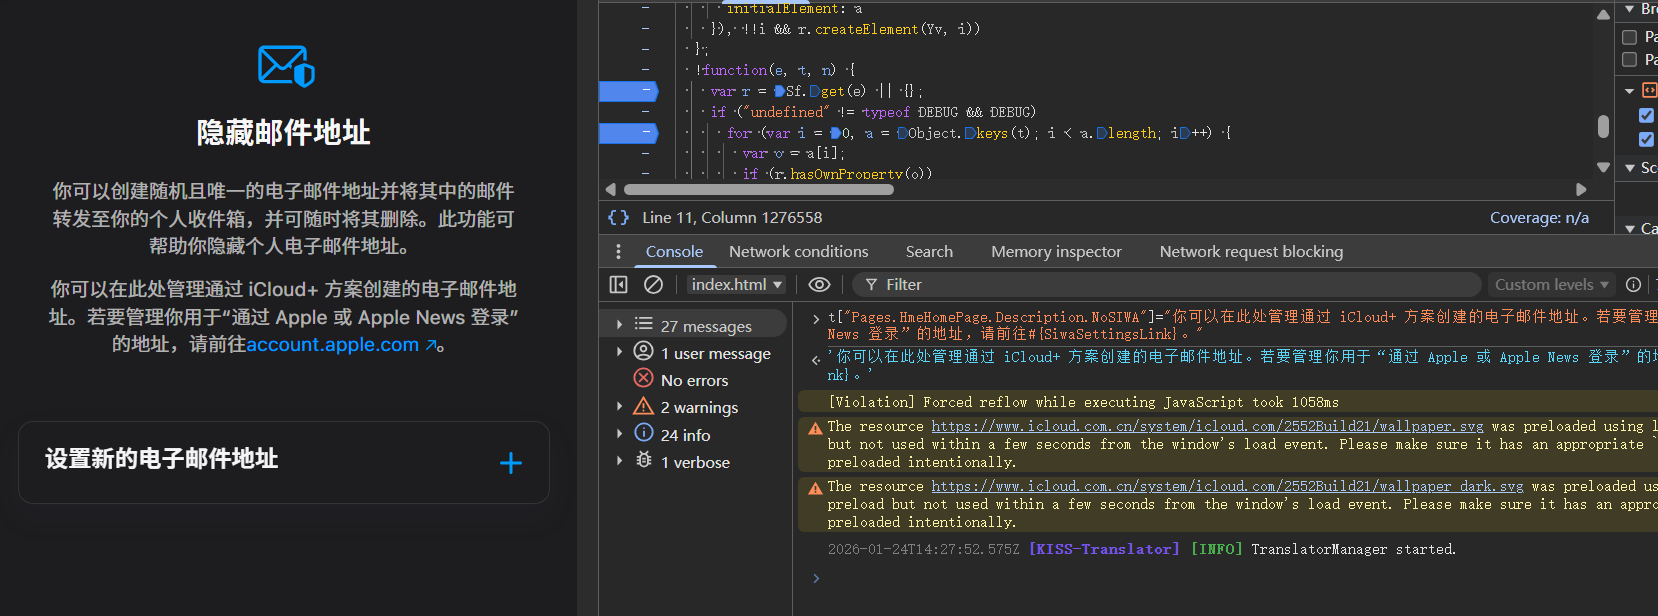Open the drawer three-dot menu beside Console

click(x=618, y=252)
